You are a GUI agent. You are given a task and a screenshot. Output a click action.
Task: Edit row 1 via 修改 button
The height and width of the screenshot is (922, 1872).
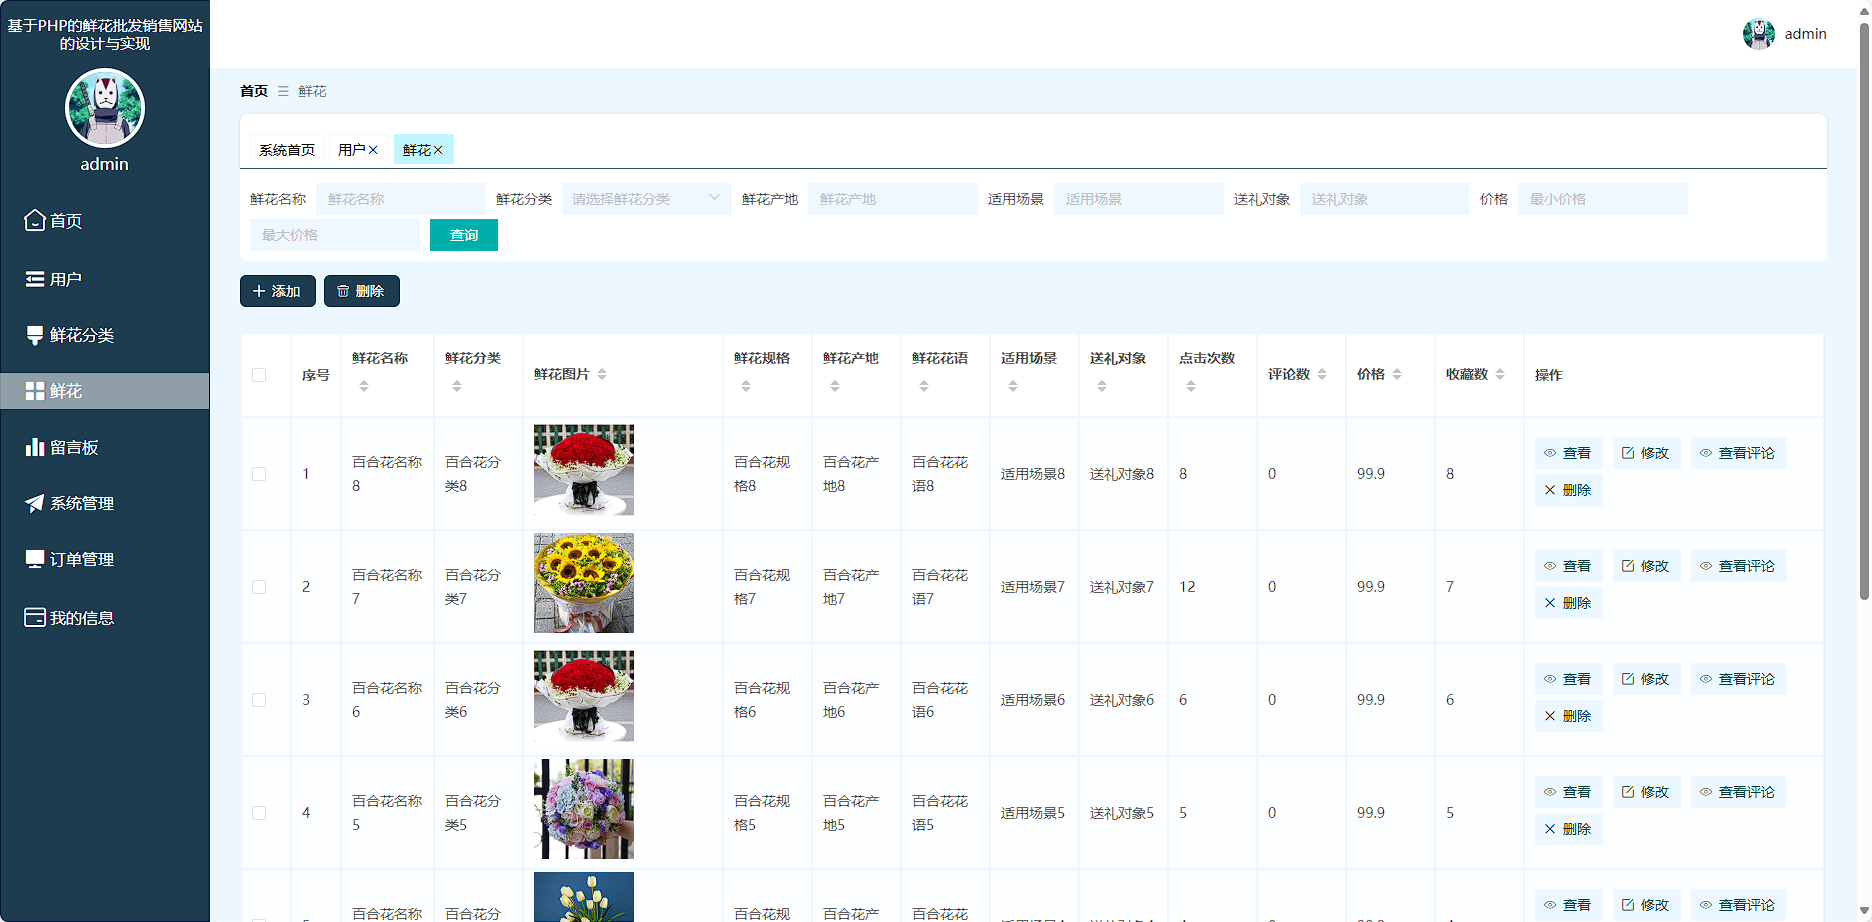tap(1646, 453)
